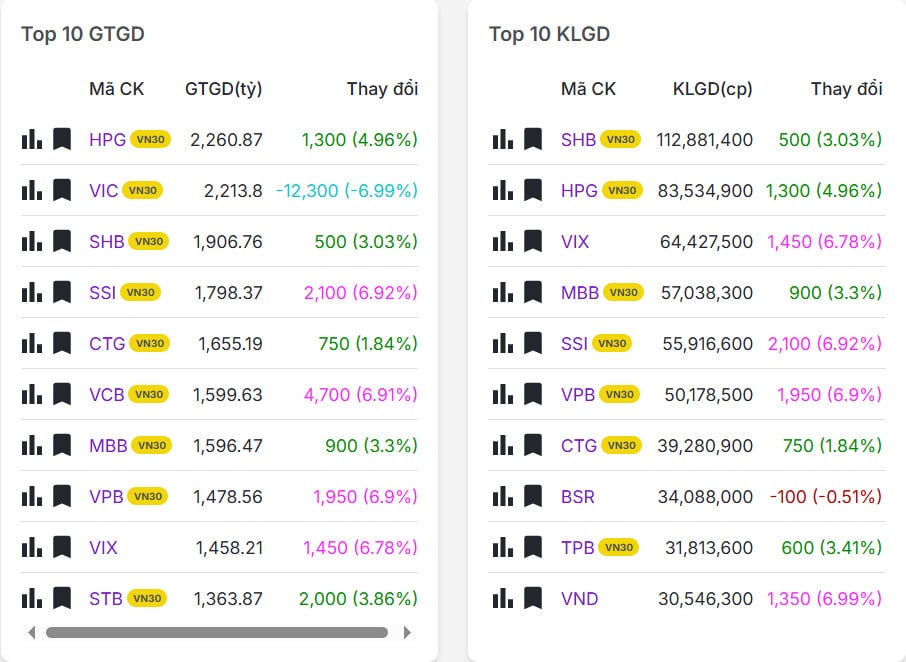The width and height of the screenshot is (906, 662).
Task: Click the Mã CK column header
Action: [117, 89]
